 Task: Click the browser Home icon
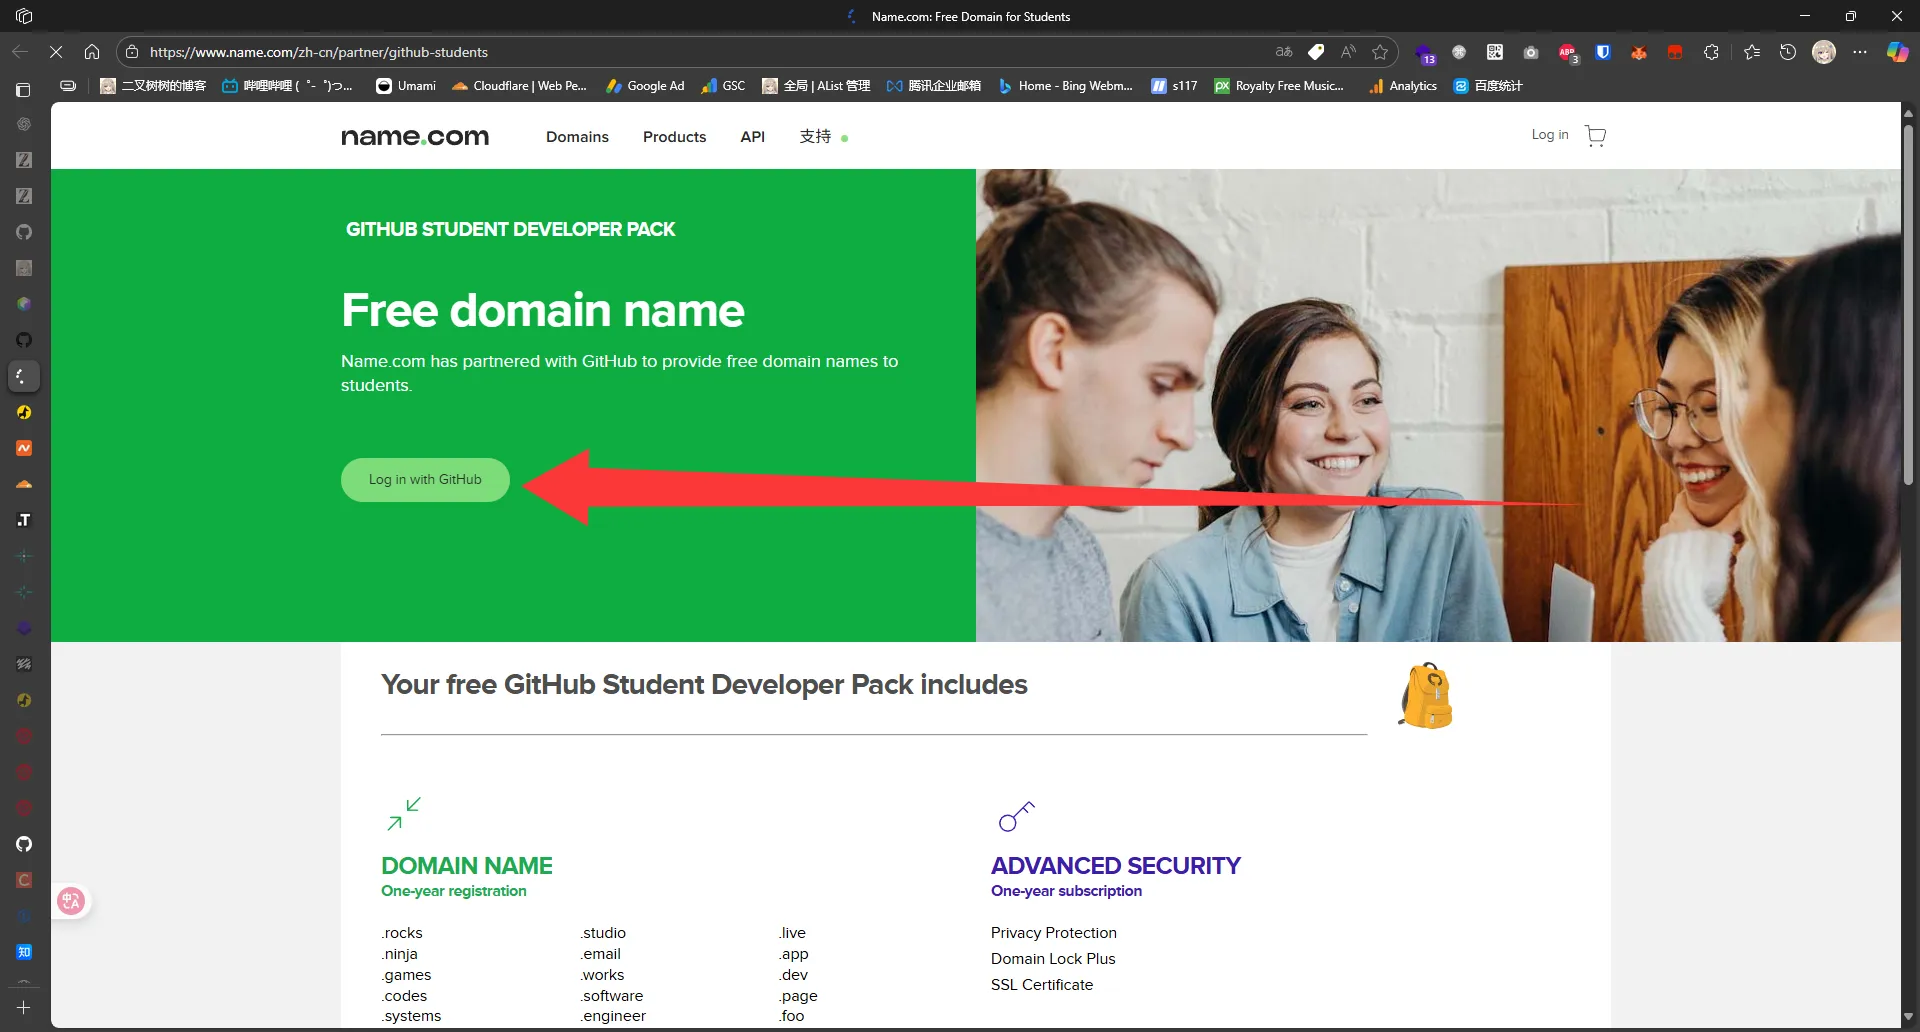[92, 52]
